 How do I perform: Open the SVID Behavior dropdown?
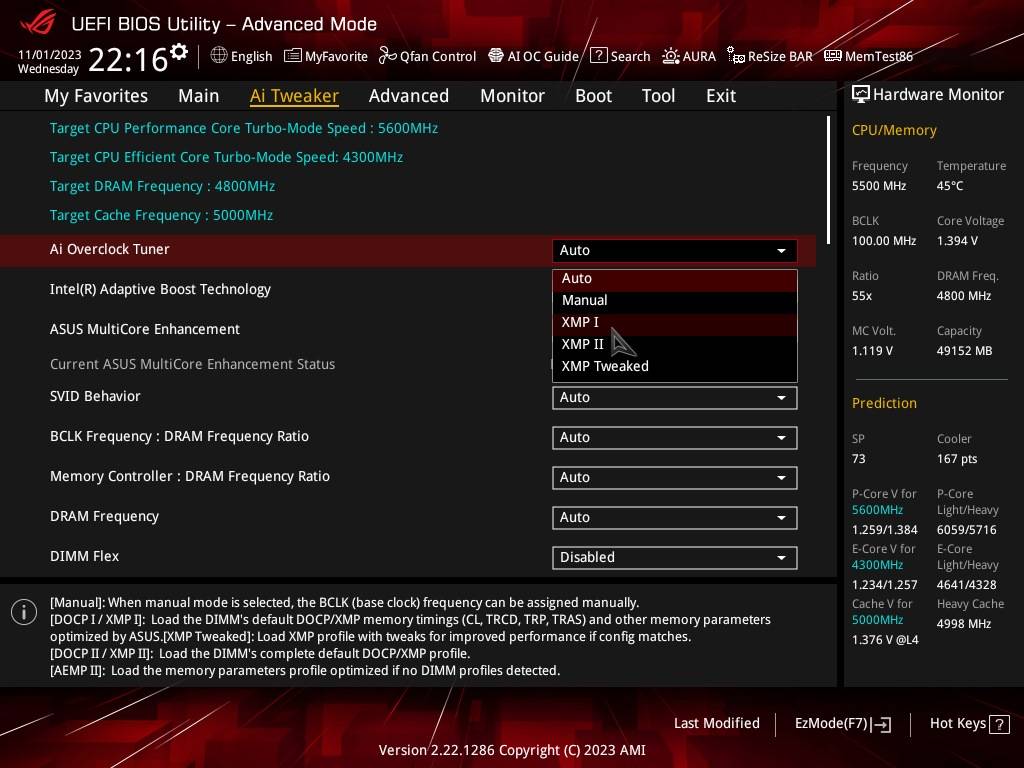(x=674, y=397)
